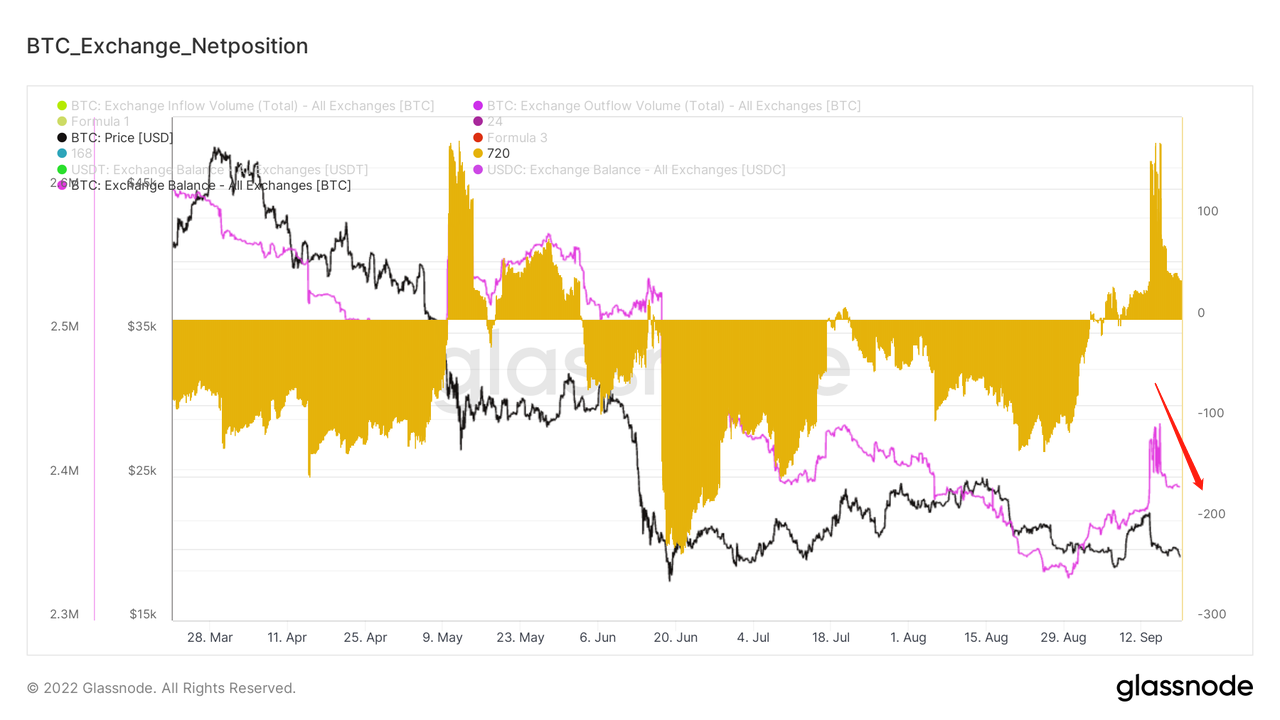Toggle the Exchange Outflow Volume legend series
This screenshot has height=720, width=1280.
coord(673,106)
